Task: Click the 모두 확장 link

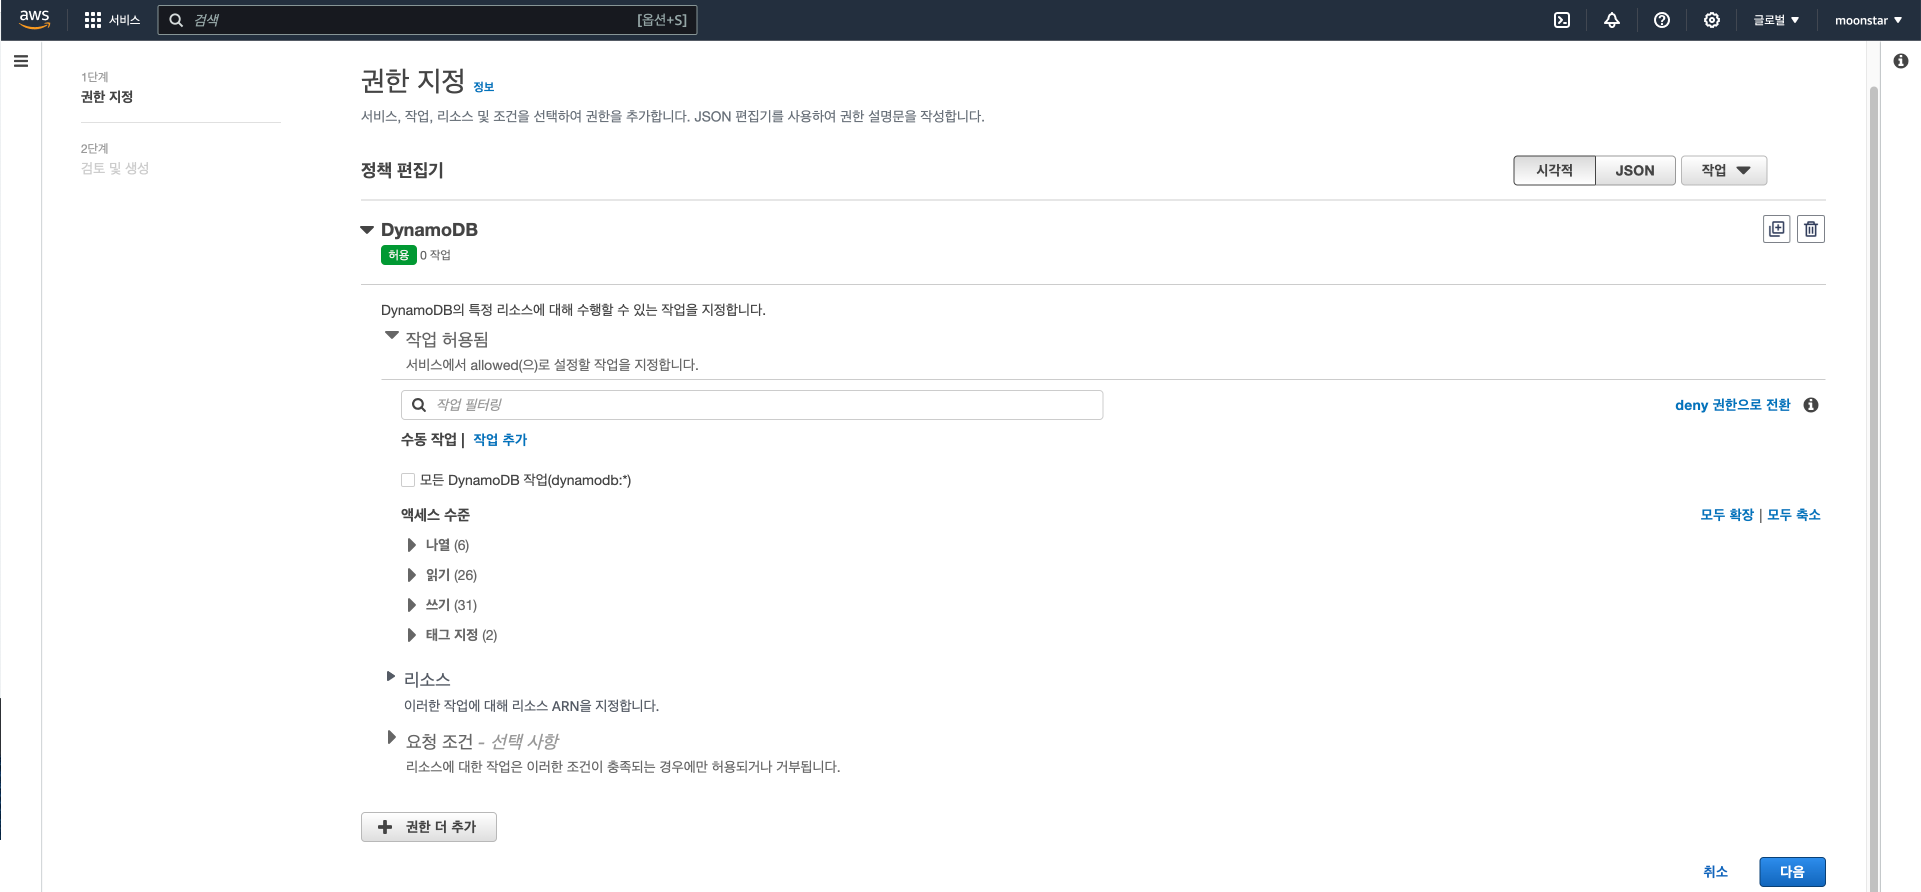Action: pyautogui.click(x=1727, y=515)
